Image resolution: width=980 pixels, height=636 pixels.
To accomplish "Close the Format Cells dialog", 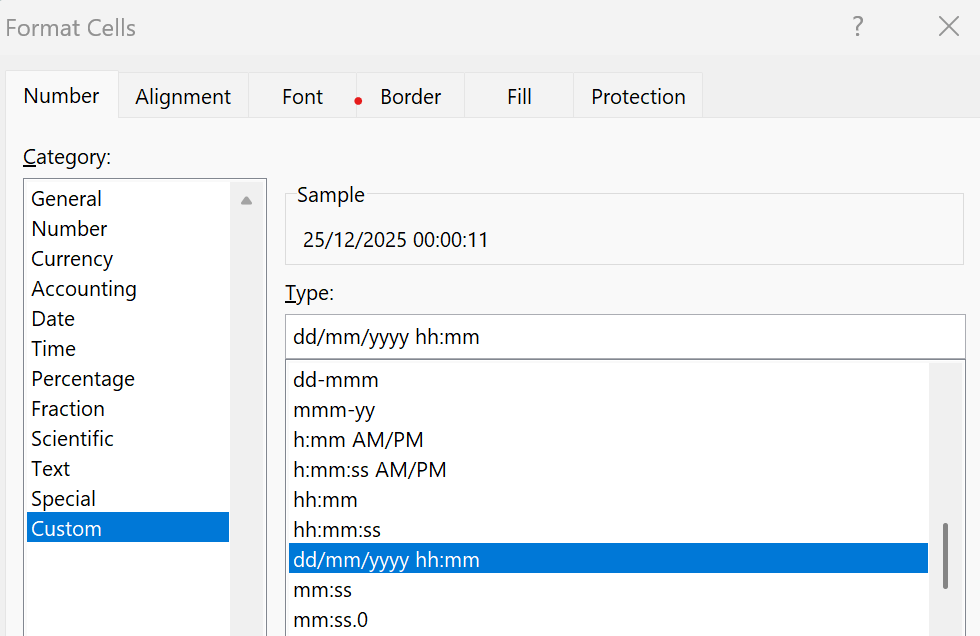I will tap(948, 27).
